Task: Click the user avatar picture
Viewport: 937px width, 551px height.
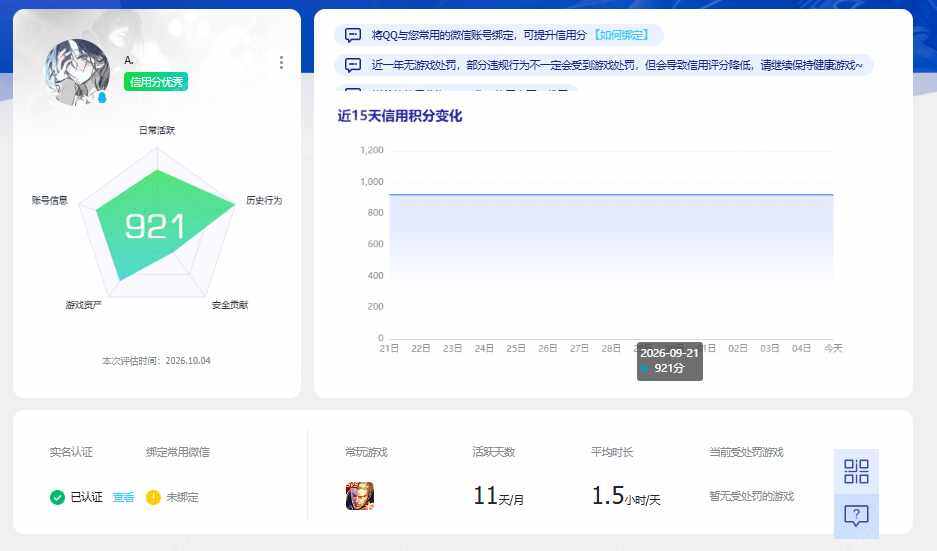Action: (x=77, y=72)
